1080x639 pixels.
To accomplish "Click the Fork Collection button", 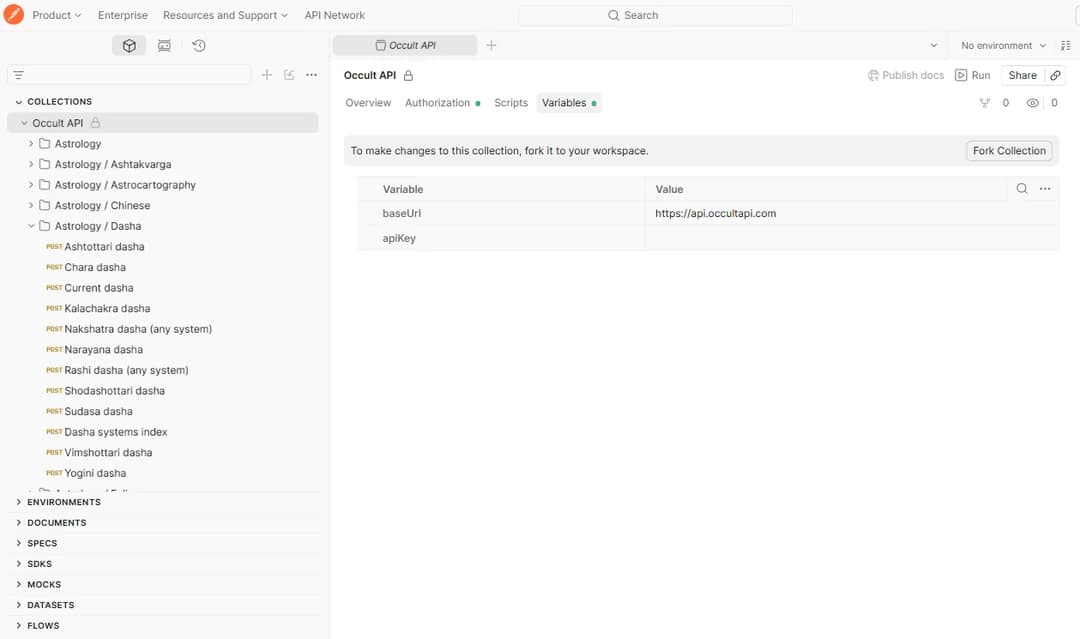I will tap(1009, 151).
